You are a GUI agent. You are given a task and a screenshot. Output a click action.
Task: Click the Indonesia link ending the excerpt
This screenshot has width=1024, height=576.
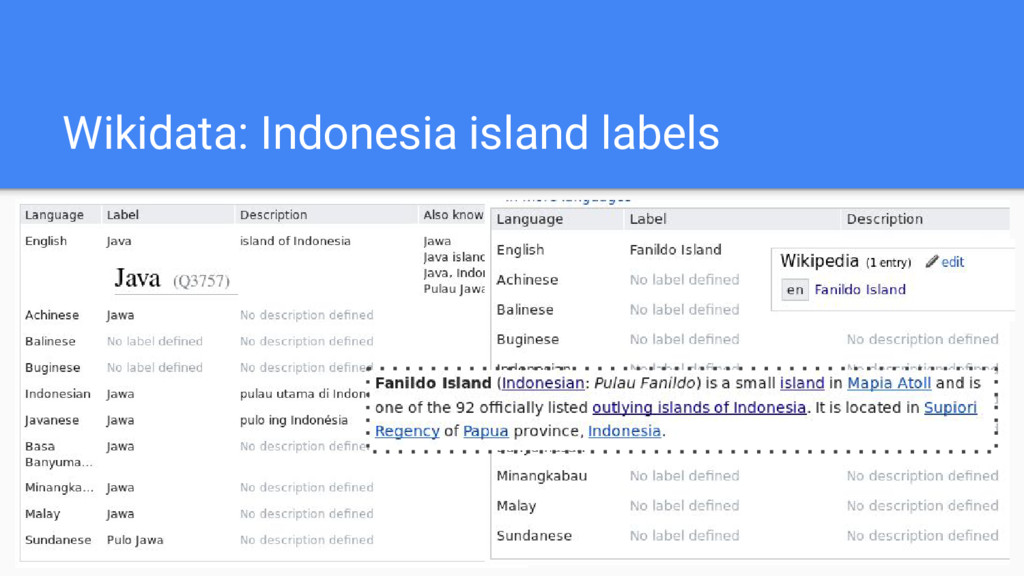click(x=624, y=431)
